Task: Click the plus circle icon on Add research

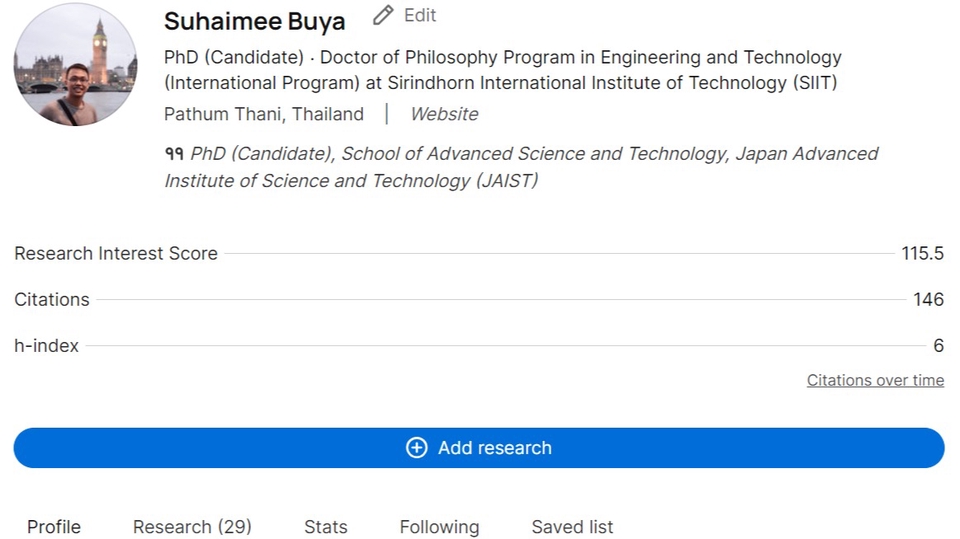Action: tap(417, 448)
